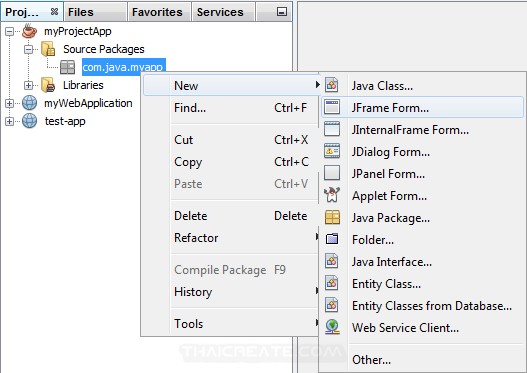527x373 pixels.
Task: Select Applet Form... menu entry
Action: pyautogui.click(x=422, y=196)
